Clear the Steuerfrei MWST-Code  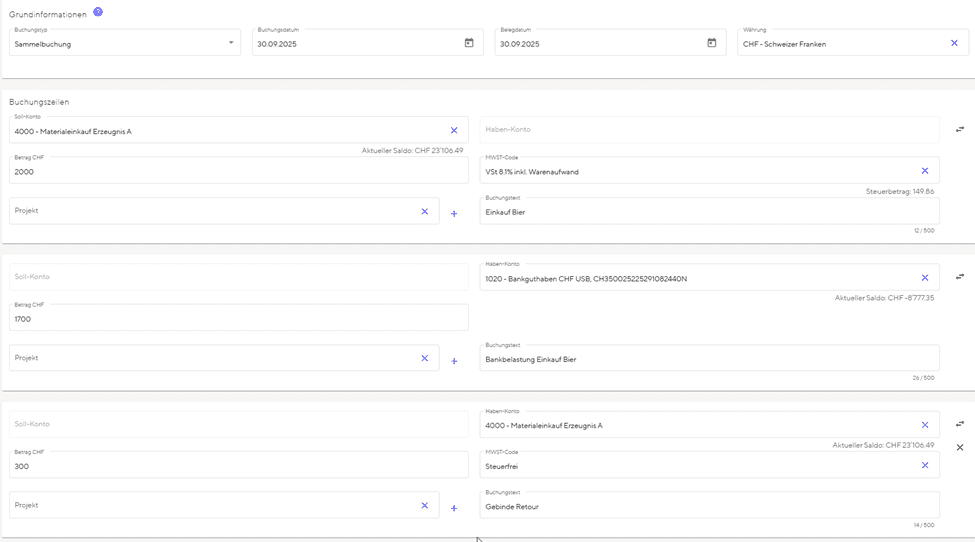pyautogui.click(x=925, y=465)
